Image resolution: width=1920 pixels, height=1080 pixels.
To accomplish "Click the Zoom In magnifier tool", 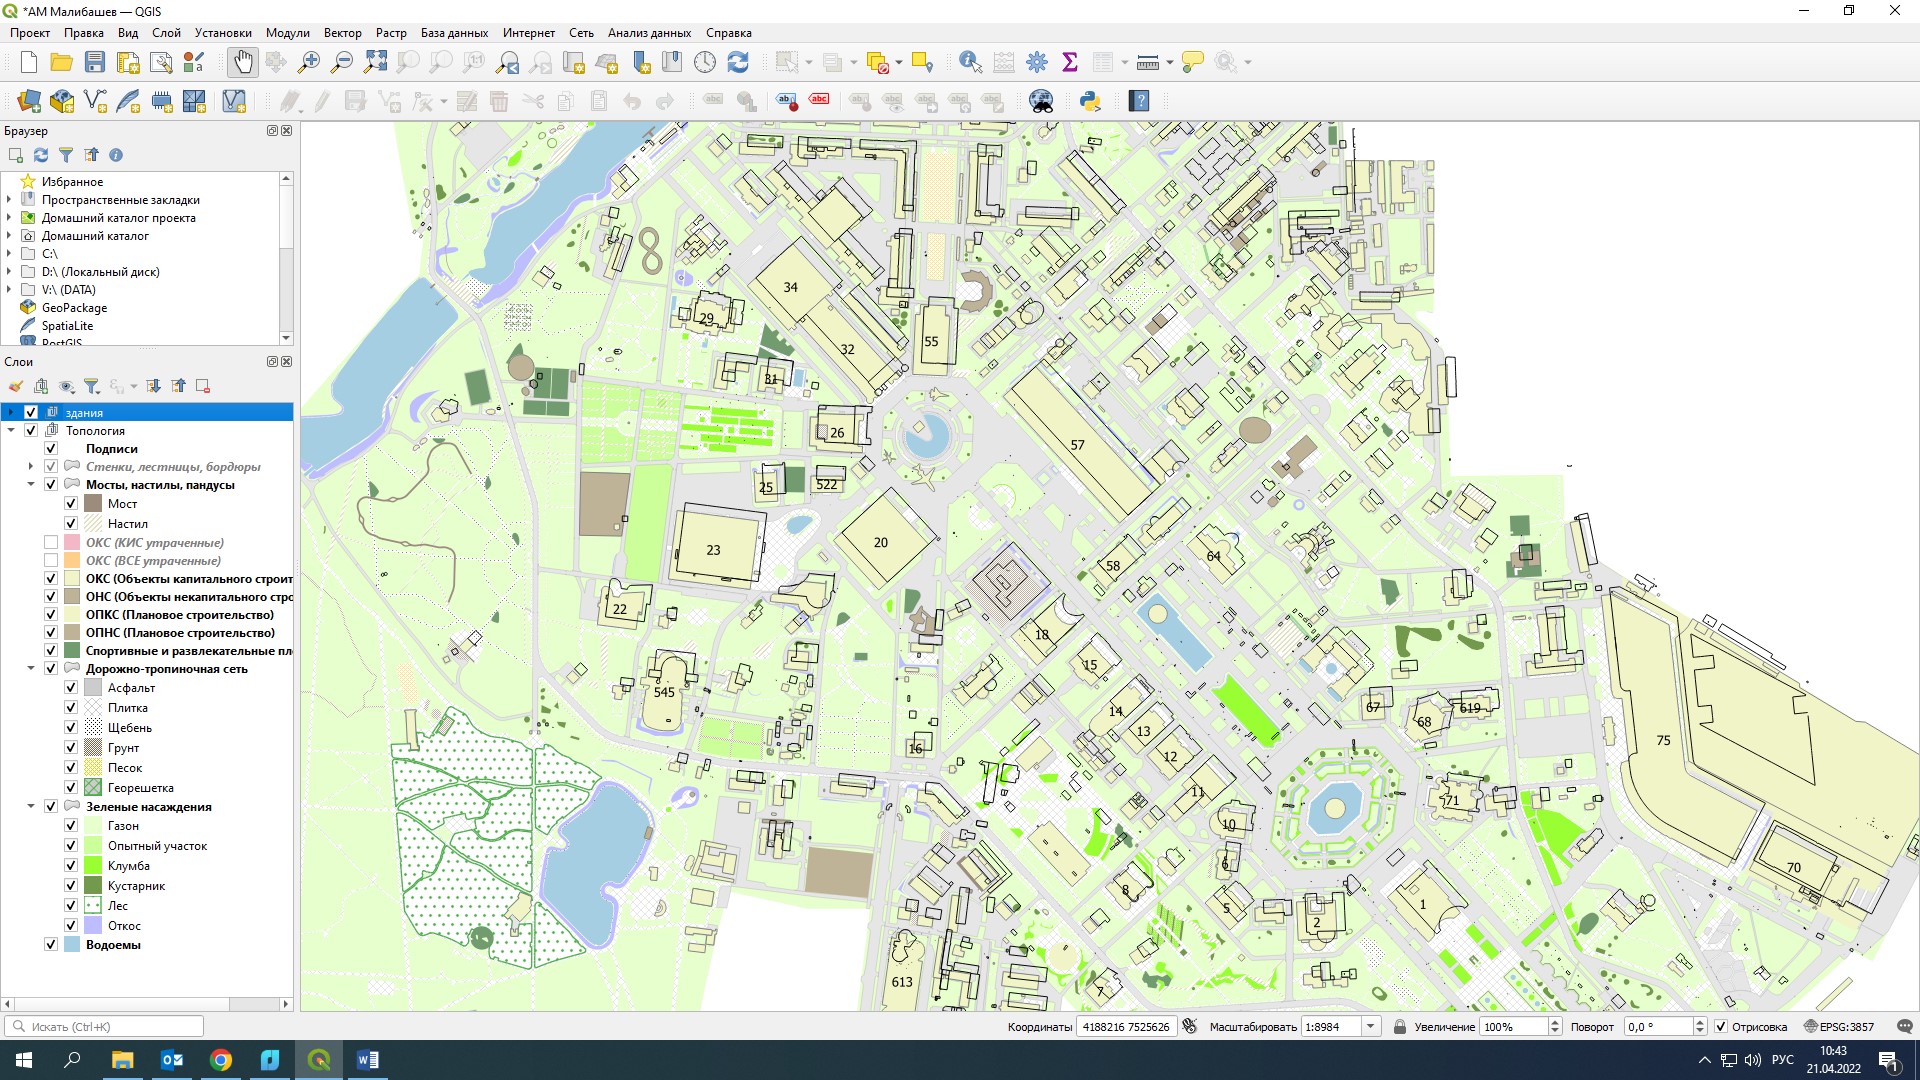I will 309,63.
